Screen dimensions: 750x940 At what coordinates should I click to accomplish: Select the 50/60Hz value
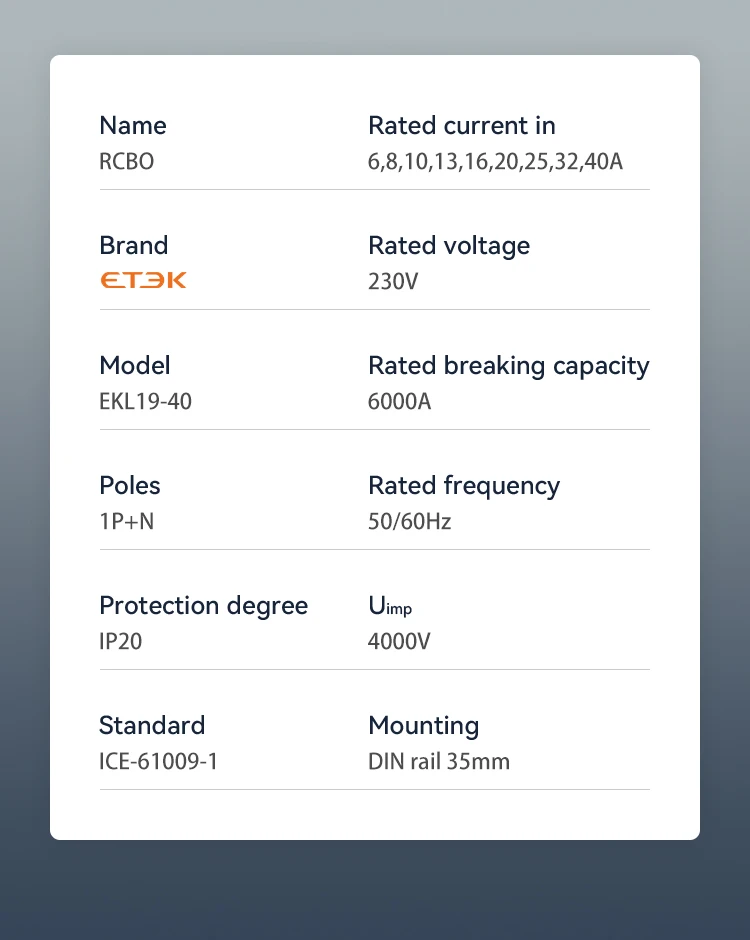tap(409, 522)
